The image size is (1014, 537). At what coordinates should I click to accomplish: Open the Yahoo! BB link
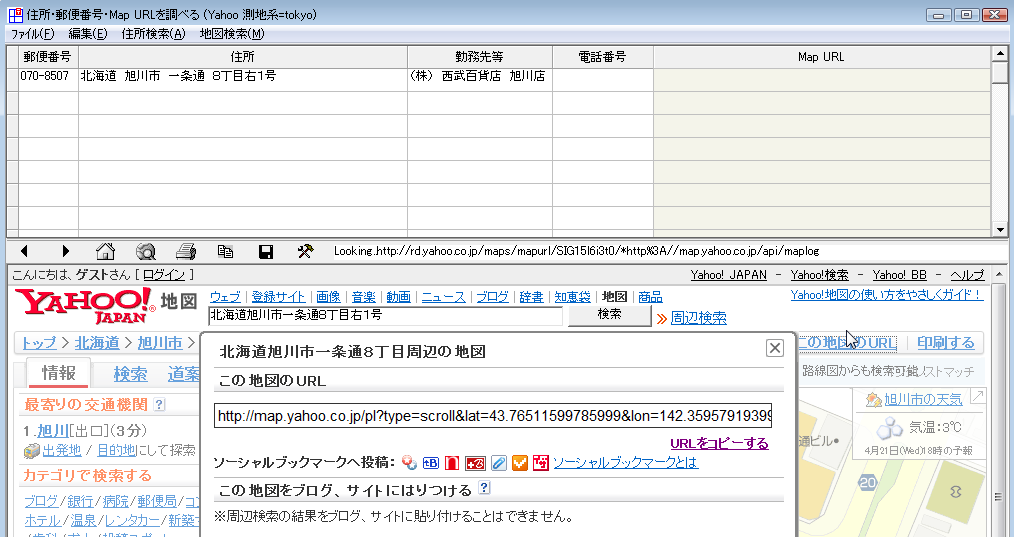tap(900, 275)
